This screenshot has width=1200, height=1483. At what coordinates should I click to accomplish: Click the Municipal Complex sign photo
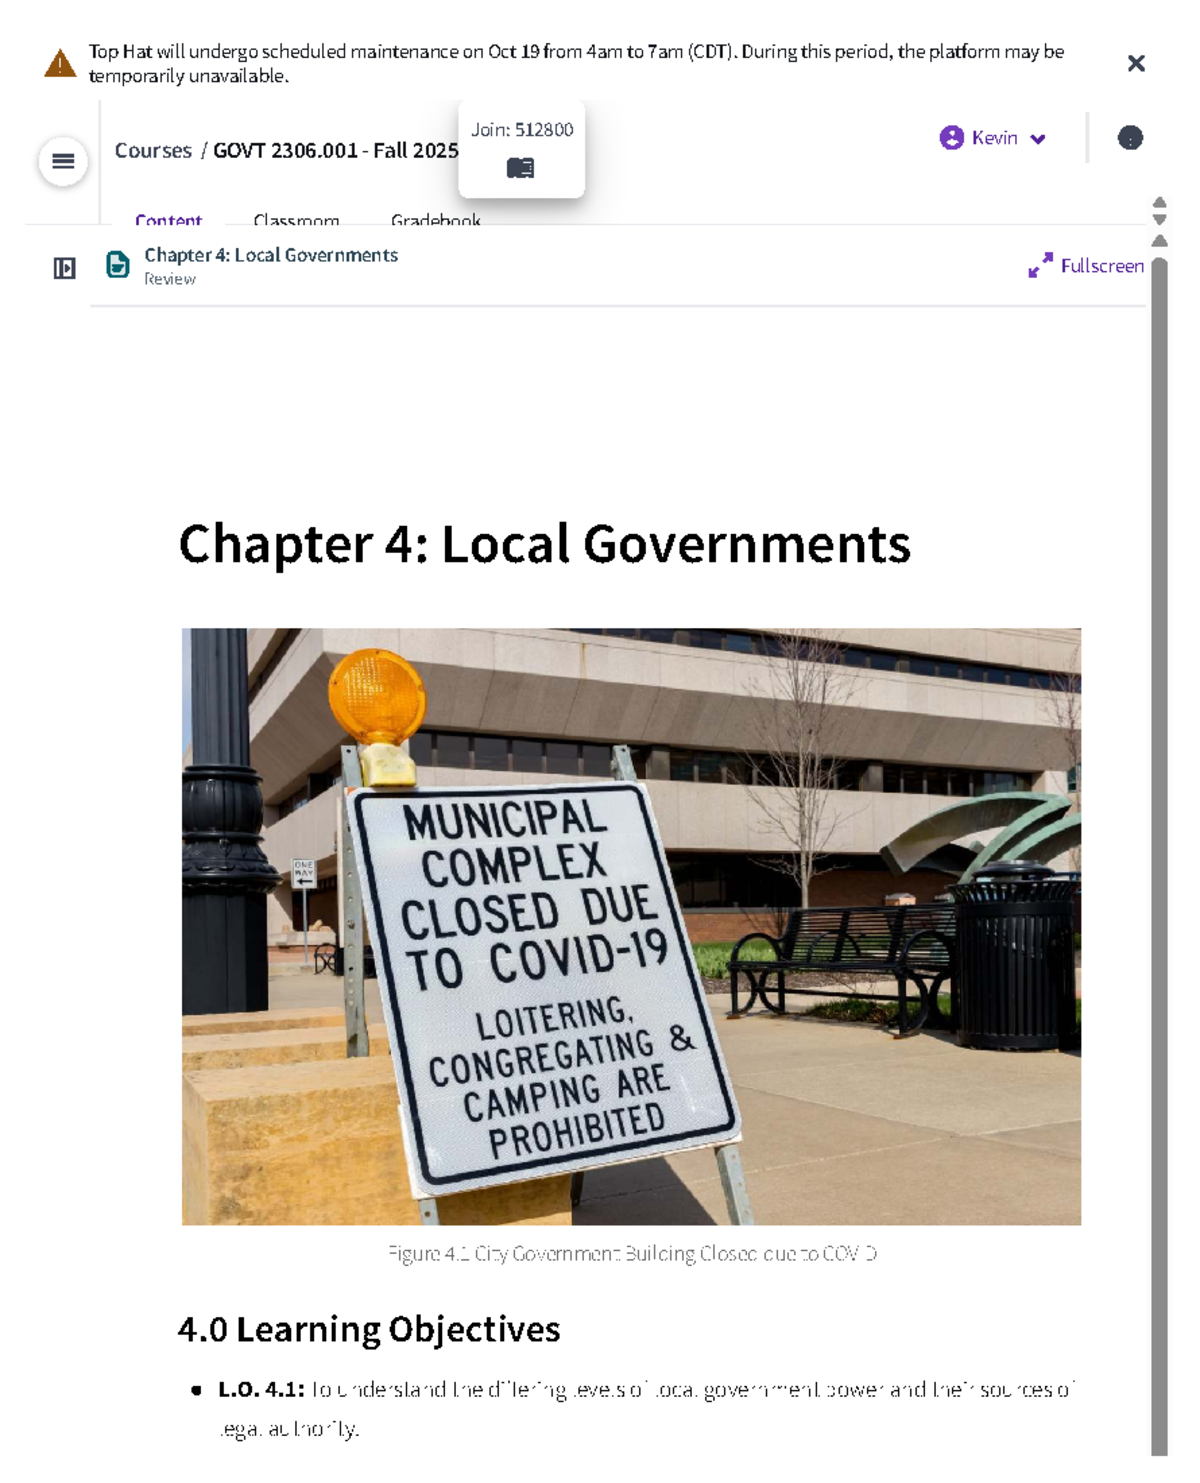[x=631, y=926]
